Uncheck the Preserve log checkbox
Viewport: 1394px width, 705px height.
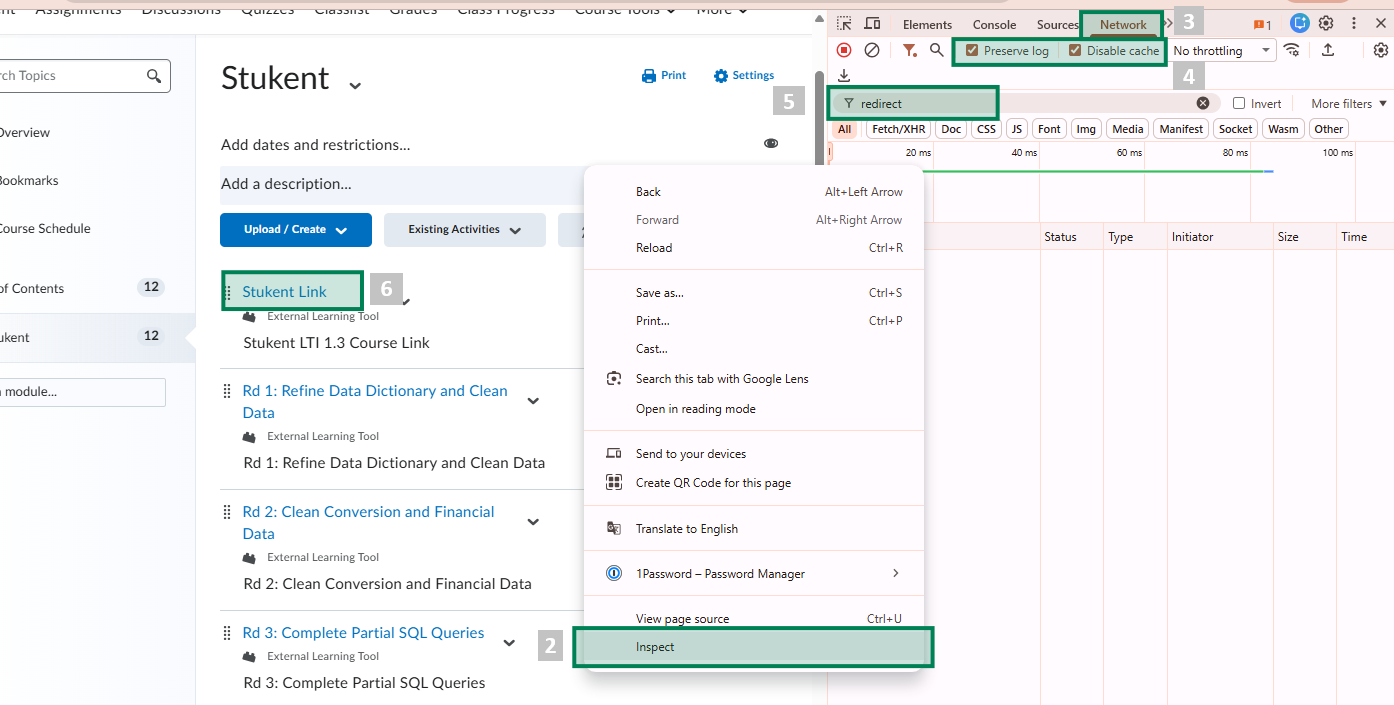[972, 51]
